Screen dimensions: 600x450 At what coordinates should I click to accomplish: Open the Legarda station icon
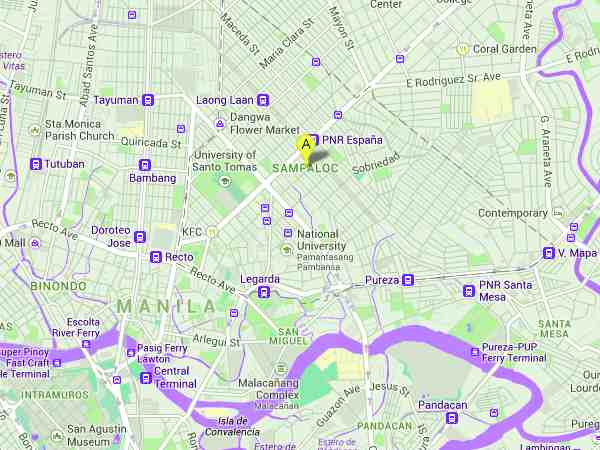coord(264,293)
